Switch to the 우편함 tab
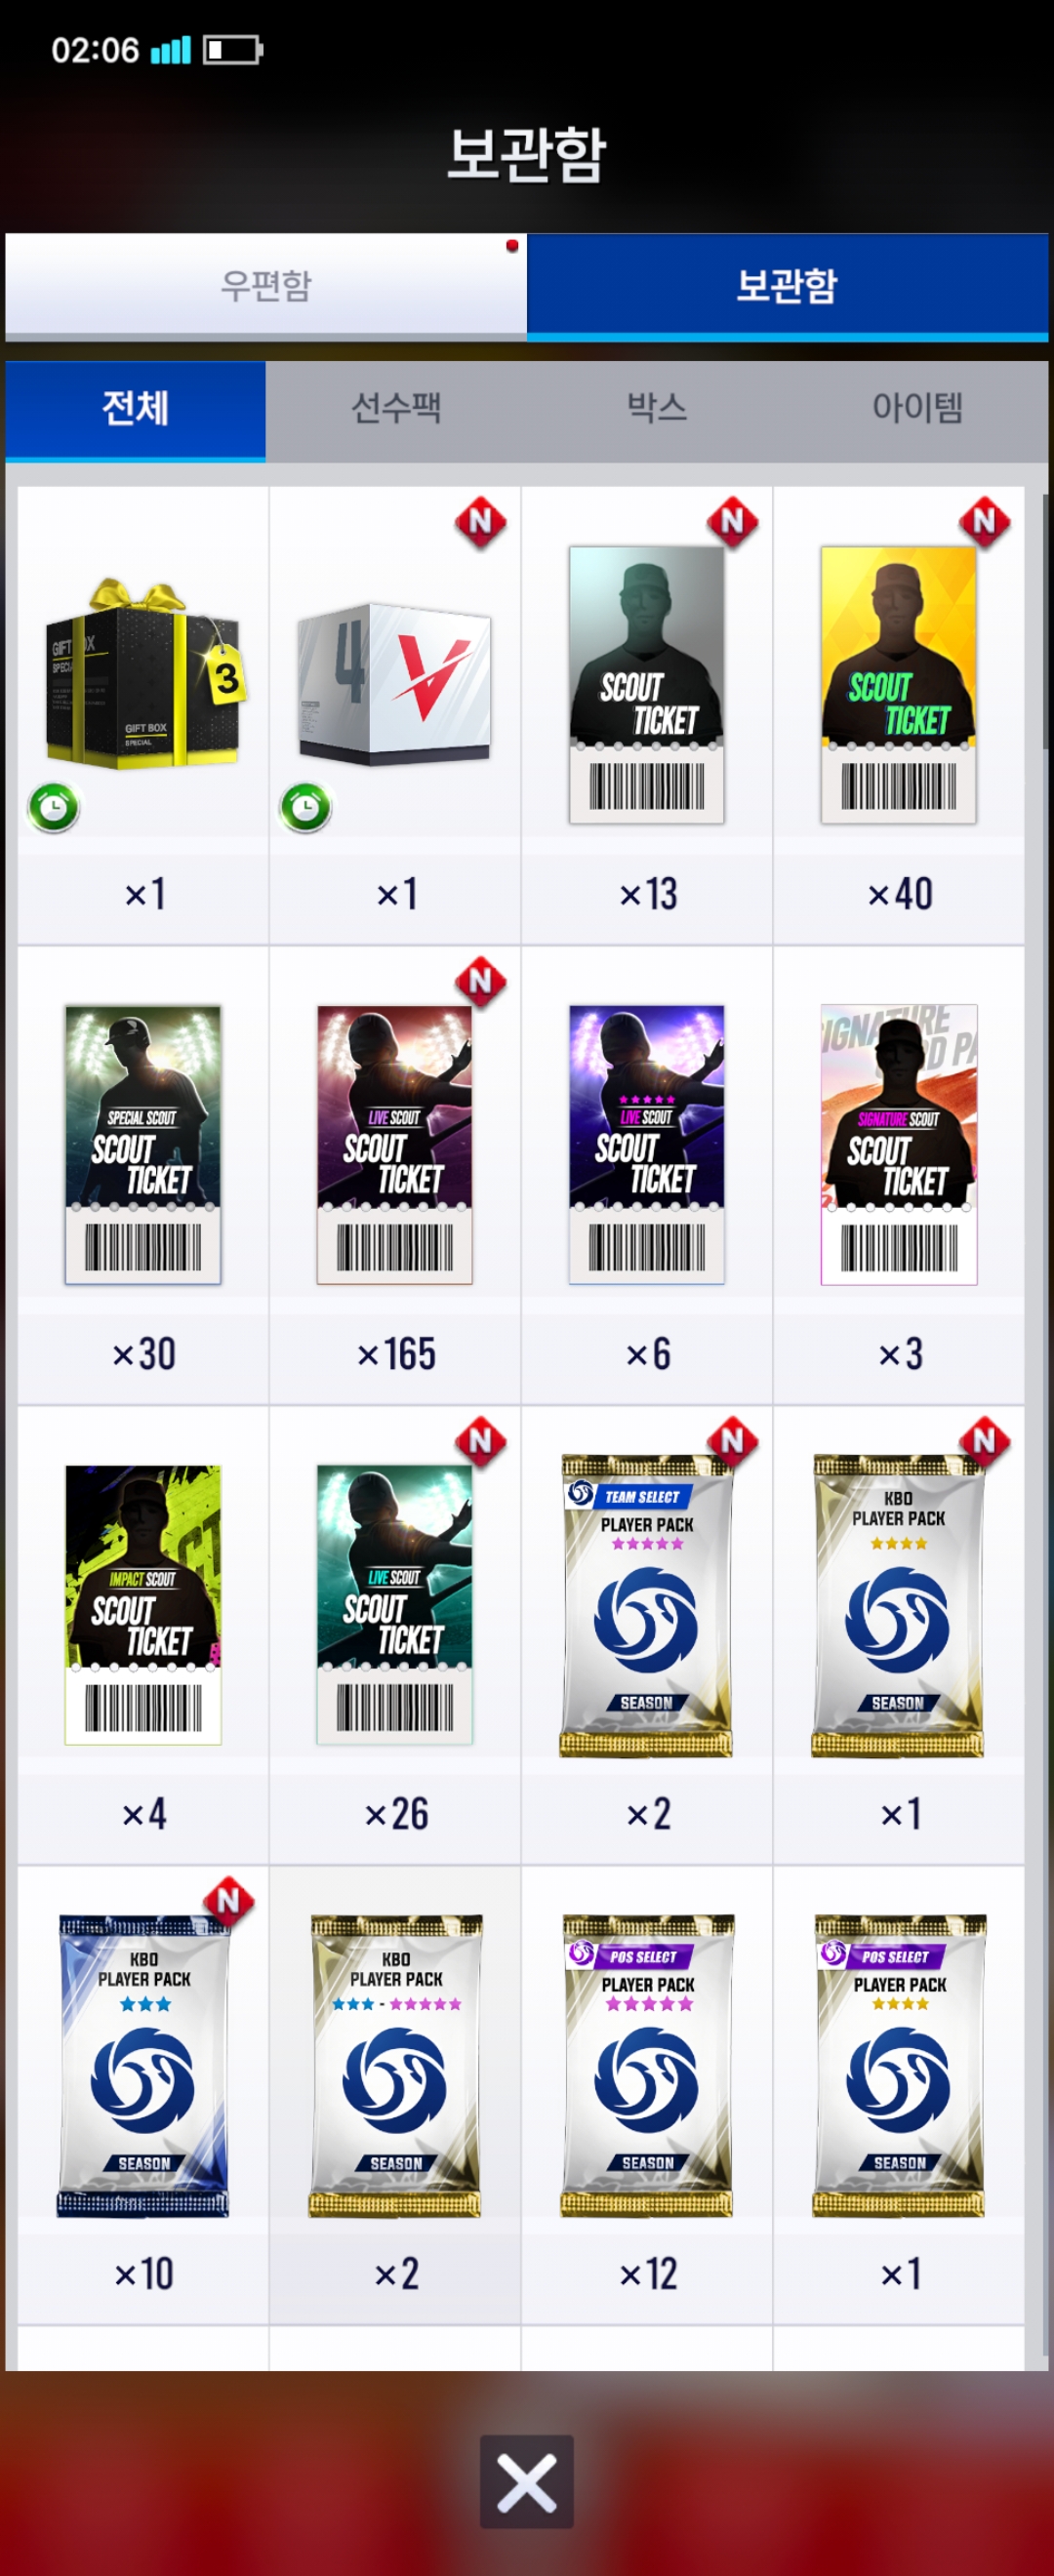 pos(266,285)
